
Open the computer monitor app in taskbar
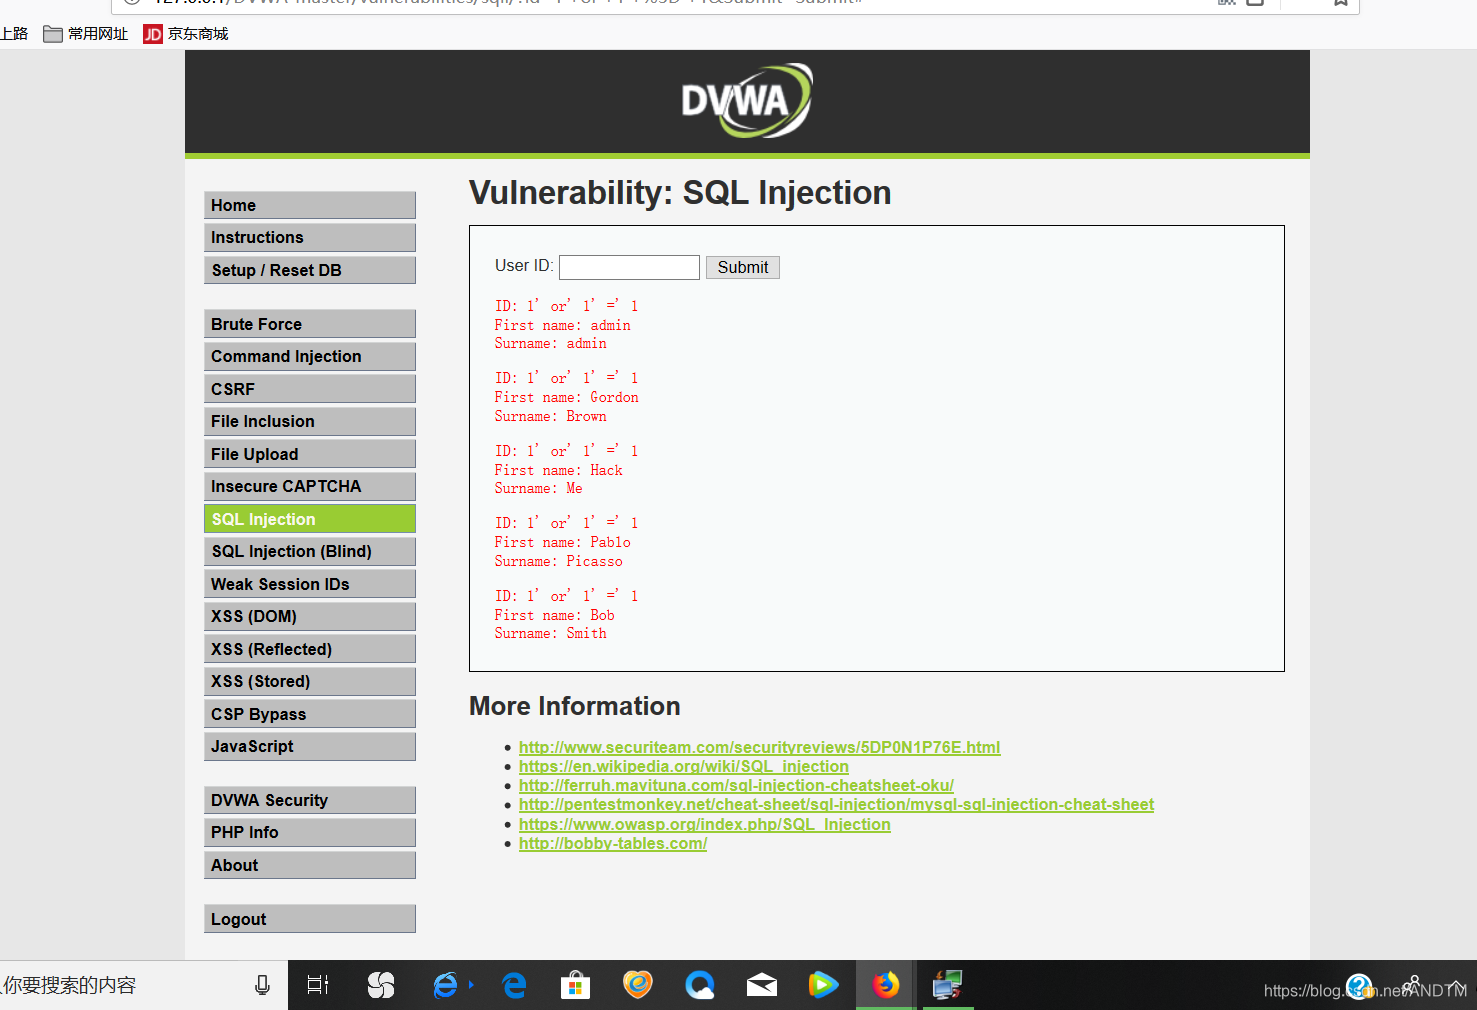click(x=947, y=985)
